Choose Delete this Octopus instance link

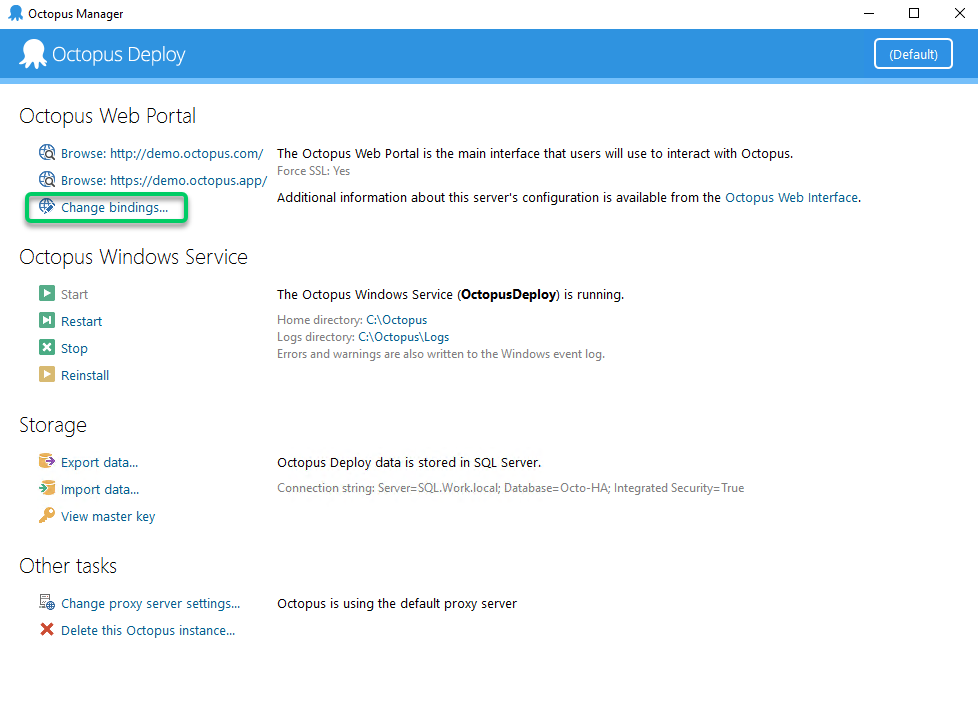[148, 631]
